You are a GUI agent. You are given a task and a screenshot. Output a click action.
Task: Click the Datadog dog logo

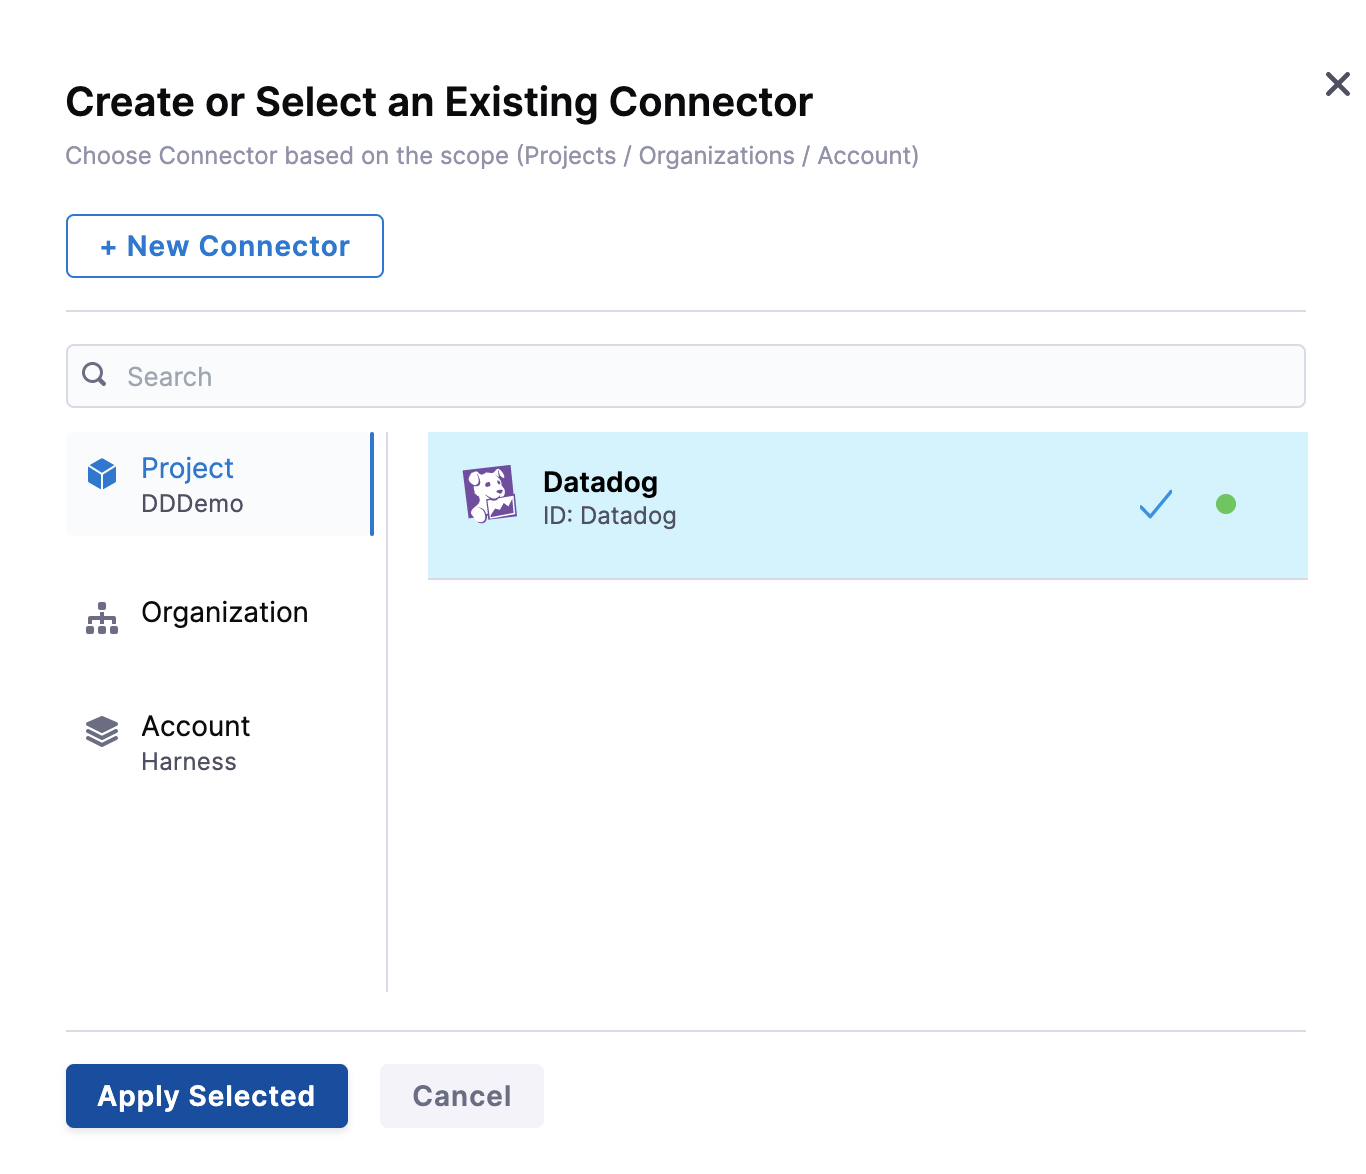(489, 494)
